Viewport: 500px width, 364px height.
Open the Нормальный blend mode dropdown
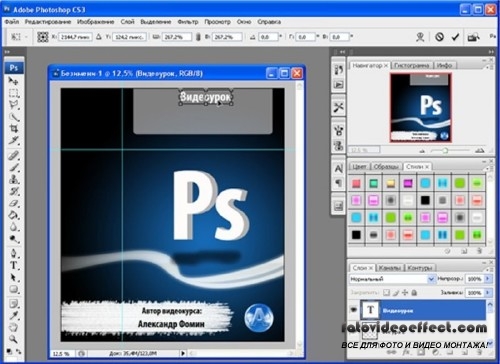tap(431, 279)
